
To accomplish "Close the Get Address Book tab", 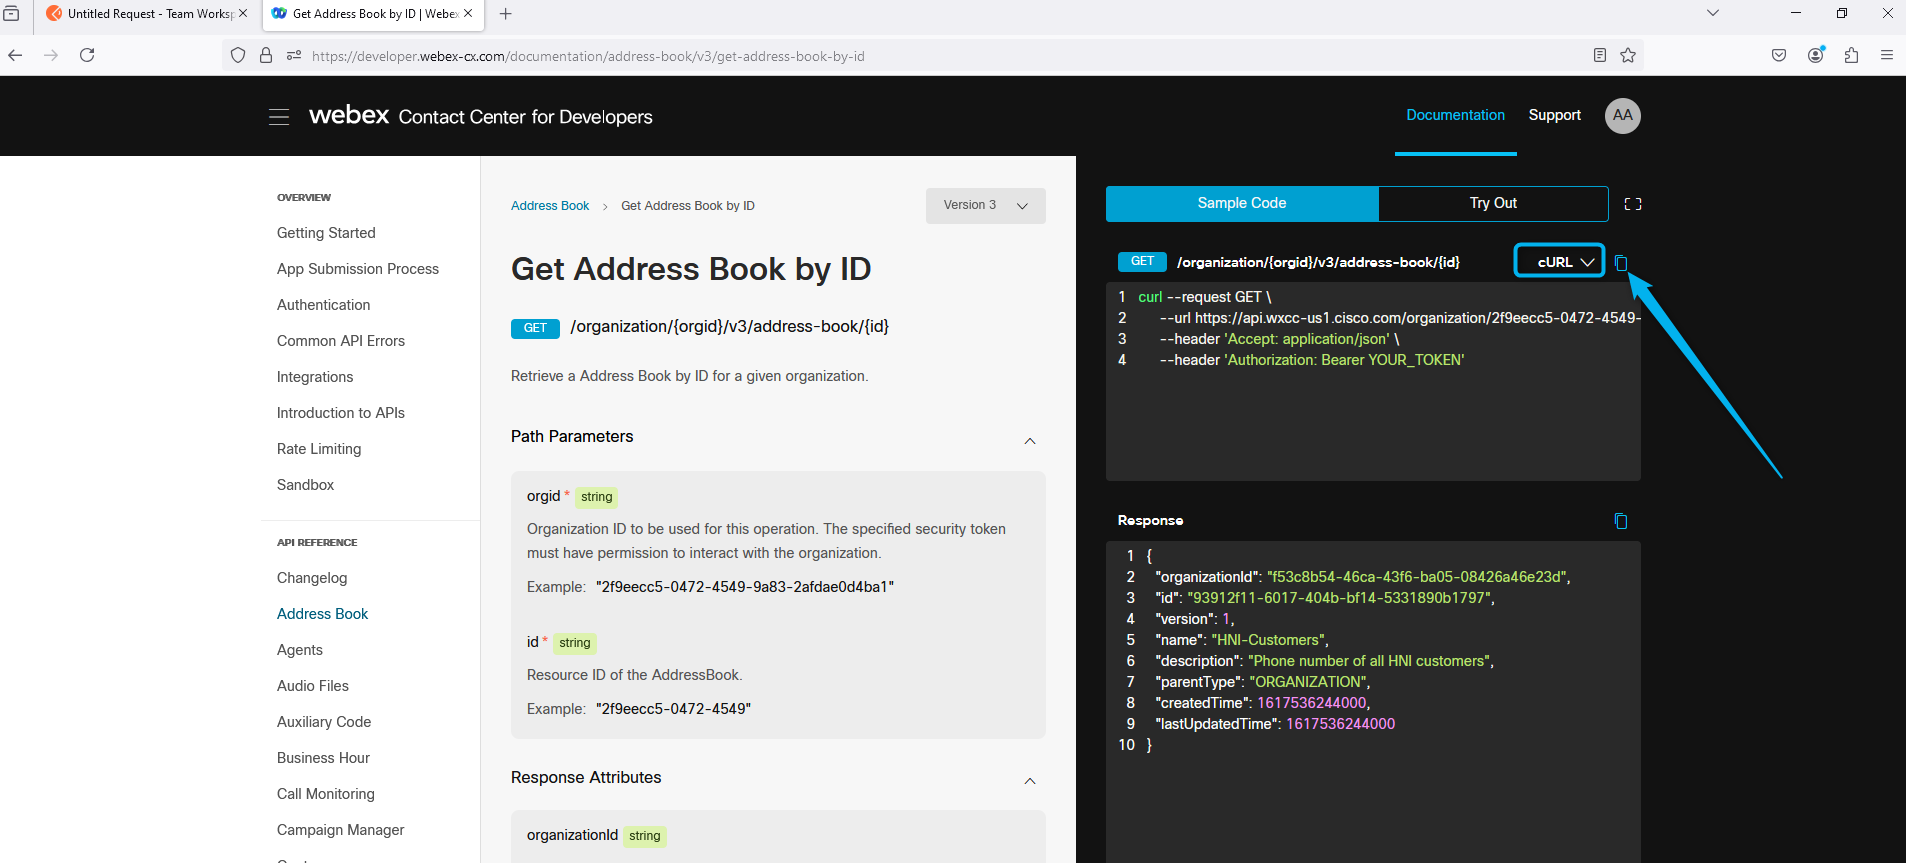I will tap(468, 13).
